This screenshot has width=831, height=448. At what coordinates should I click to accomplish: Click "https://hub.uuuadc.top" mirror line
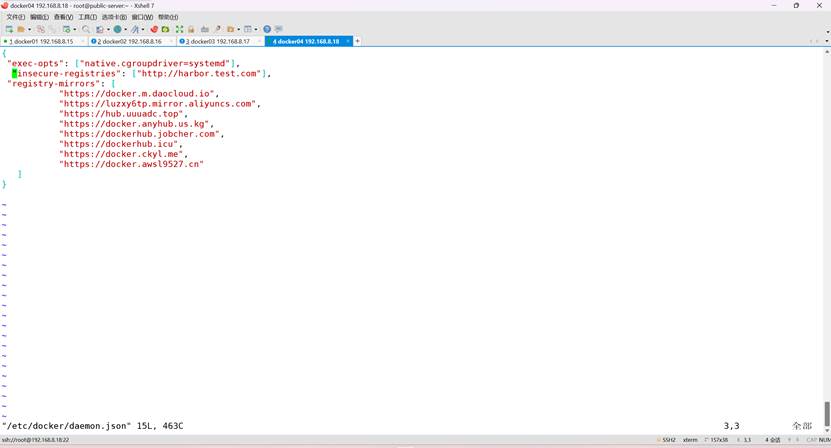coord(121,114)
